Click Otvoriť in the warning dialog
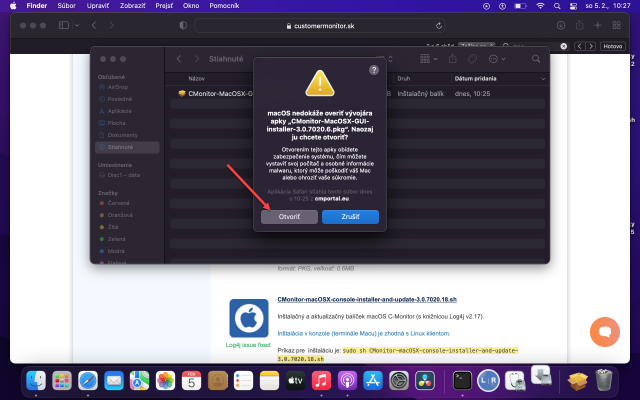The height and width of the screenshot is (400, 640). (x=289, y=217)
